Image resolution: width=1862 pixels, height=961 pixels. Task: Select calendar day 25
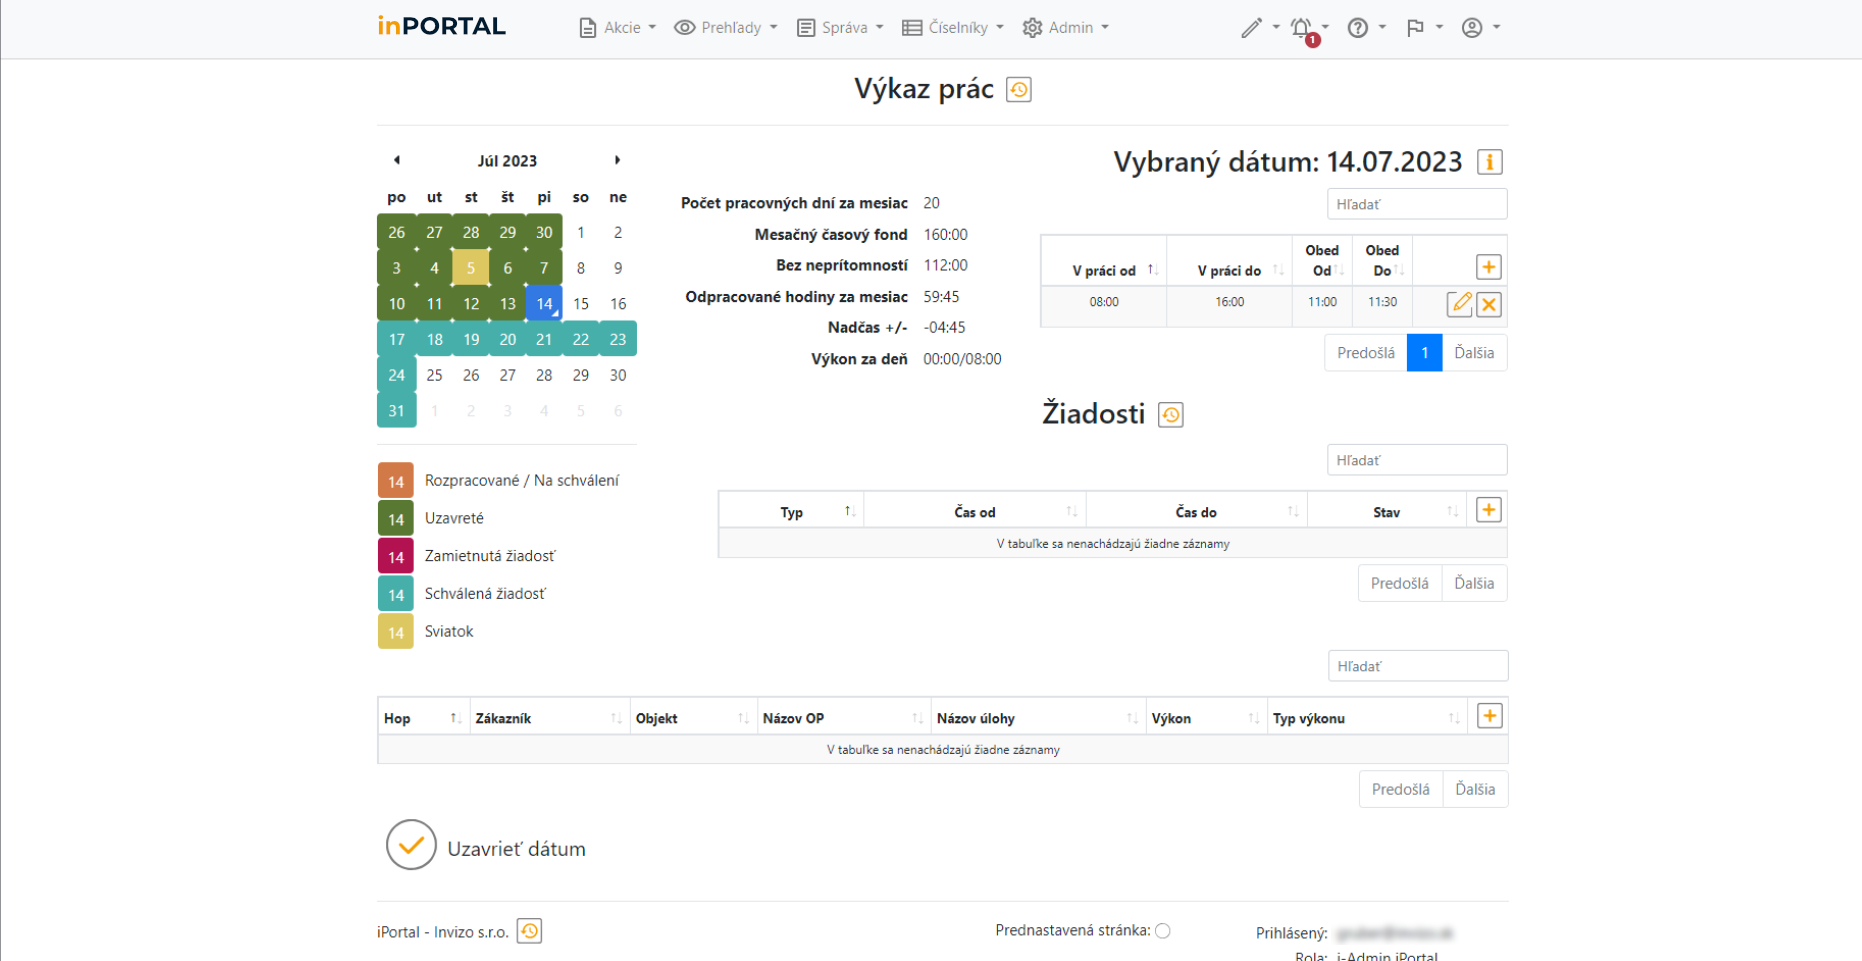click(x=434, y=375)
